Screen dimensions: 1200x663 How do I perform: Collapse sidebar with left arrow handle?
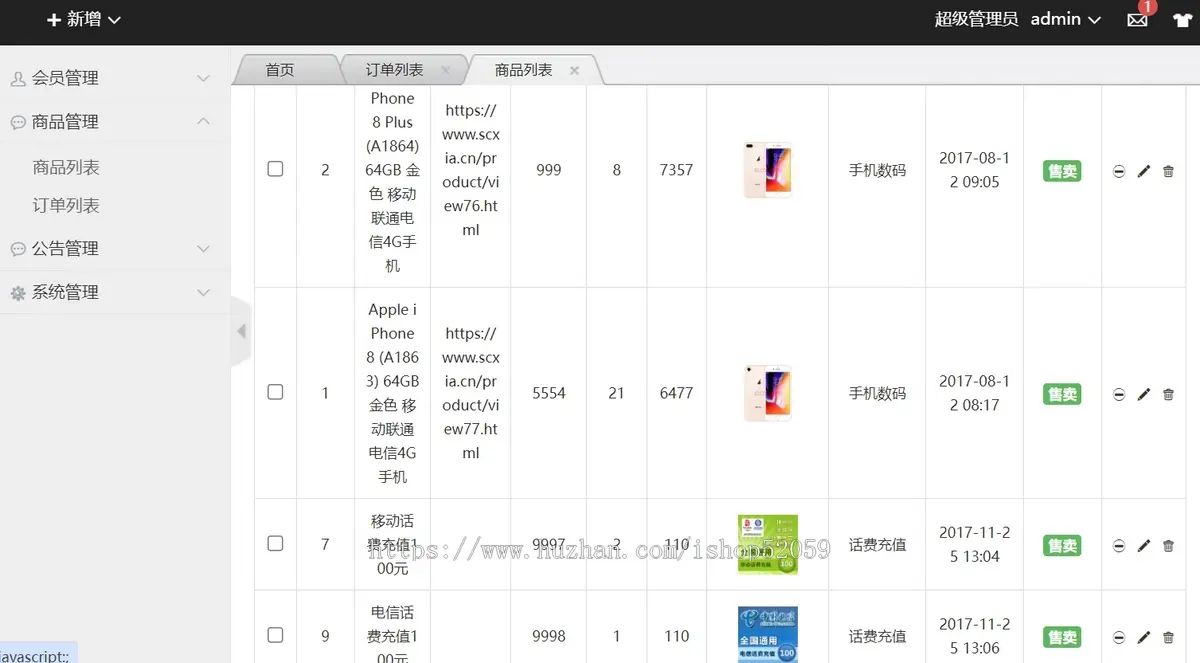click(241, 331)
